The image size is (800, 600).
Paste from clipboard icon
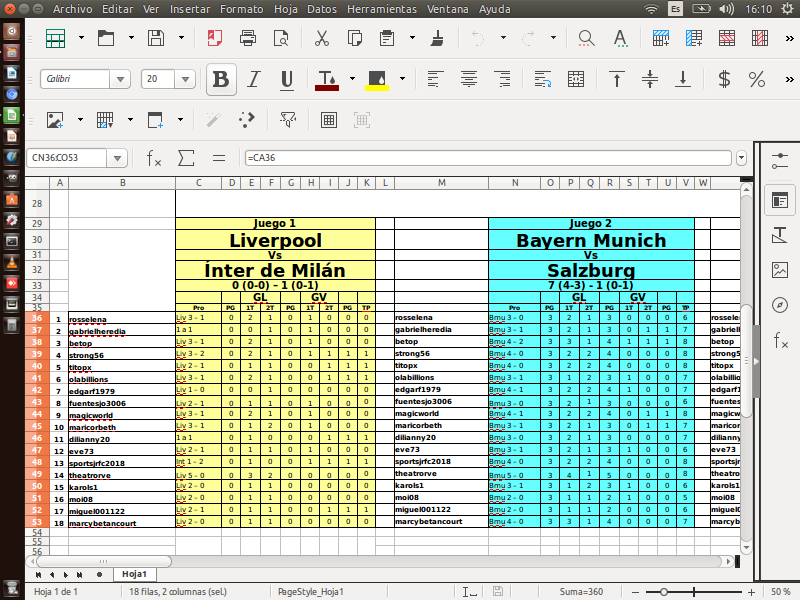[x=387, y=38]
